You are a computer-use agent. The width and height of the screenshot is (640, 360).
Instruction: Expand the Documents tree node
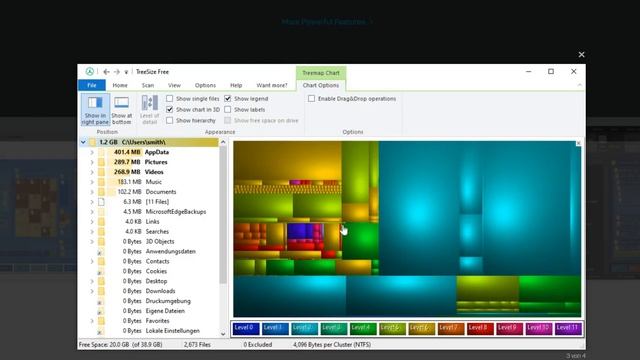pos(92,192)
